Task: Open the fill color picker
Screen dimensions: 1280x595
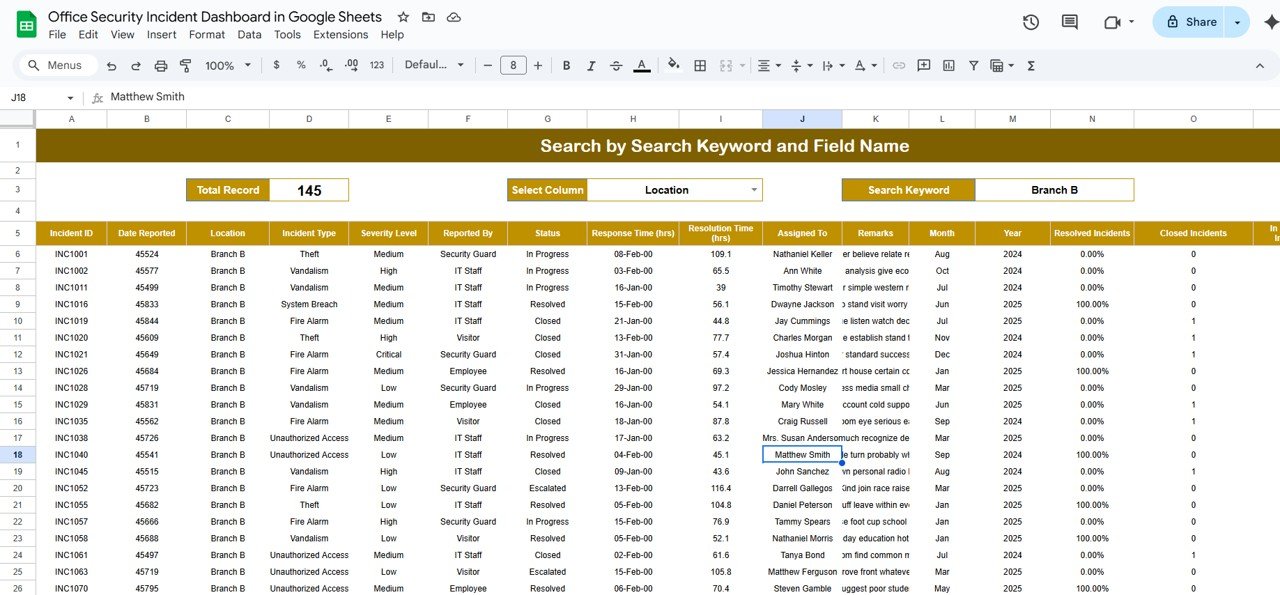Action: pos(673,65)
